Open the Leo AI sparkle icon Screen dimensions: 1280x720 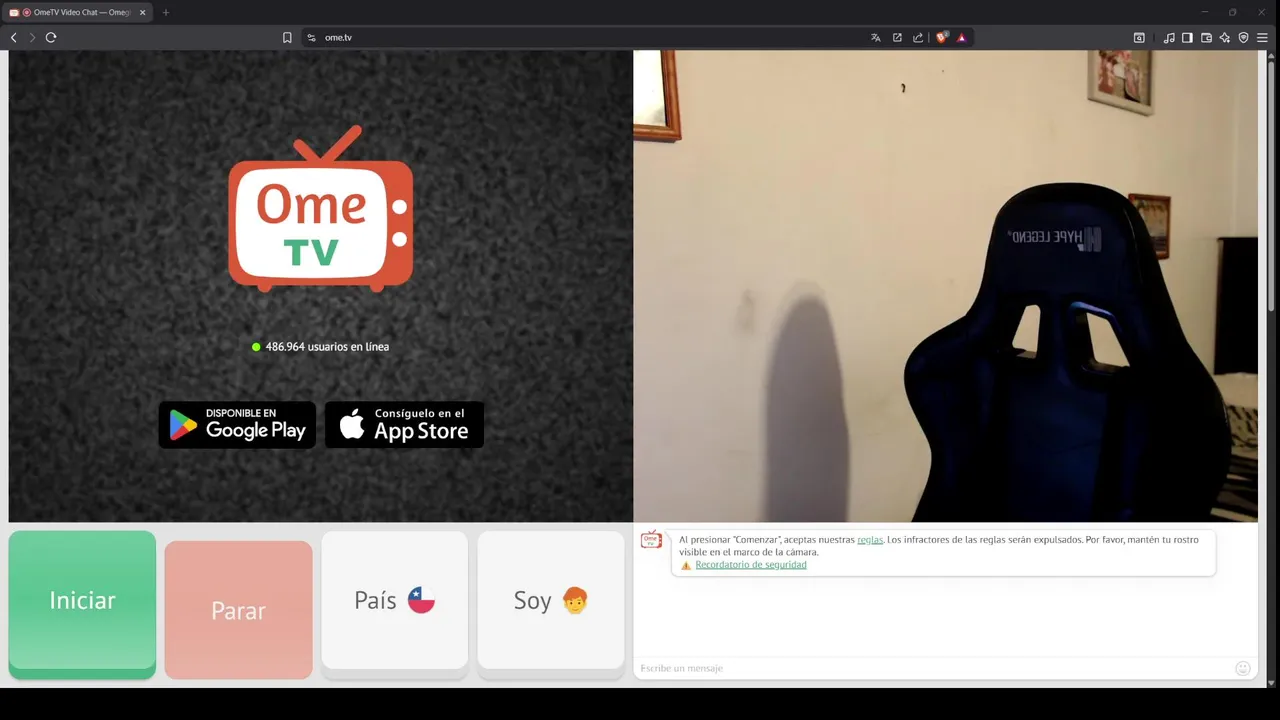1225,37
